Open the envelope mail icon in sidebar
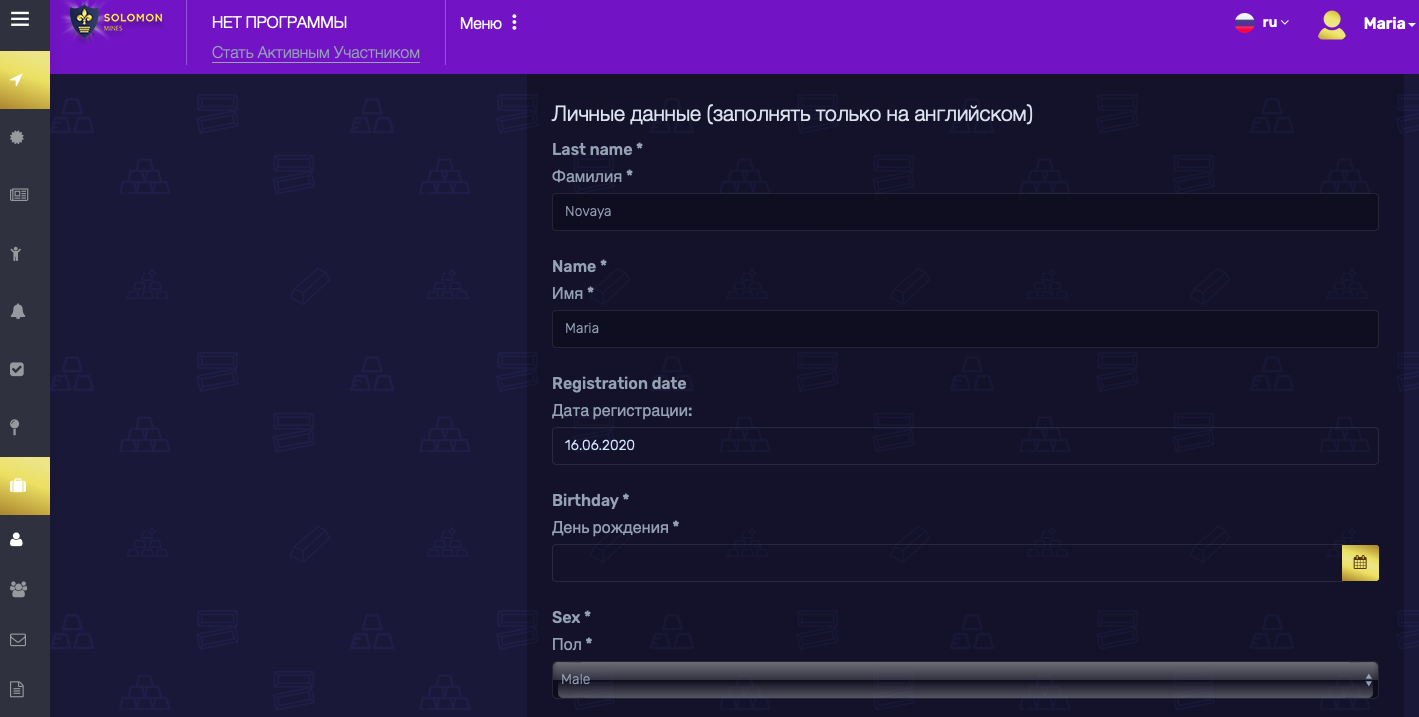 tap(18, 640)
